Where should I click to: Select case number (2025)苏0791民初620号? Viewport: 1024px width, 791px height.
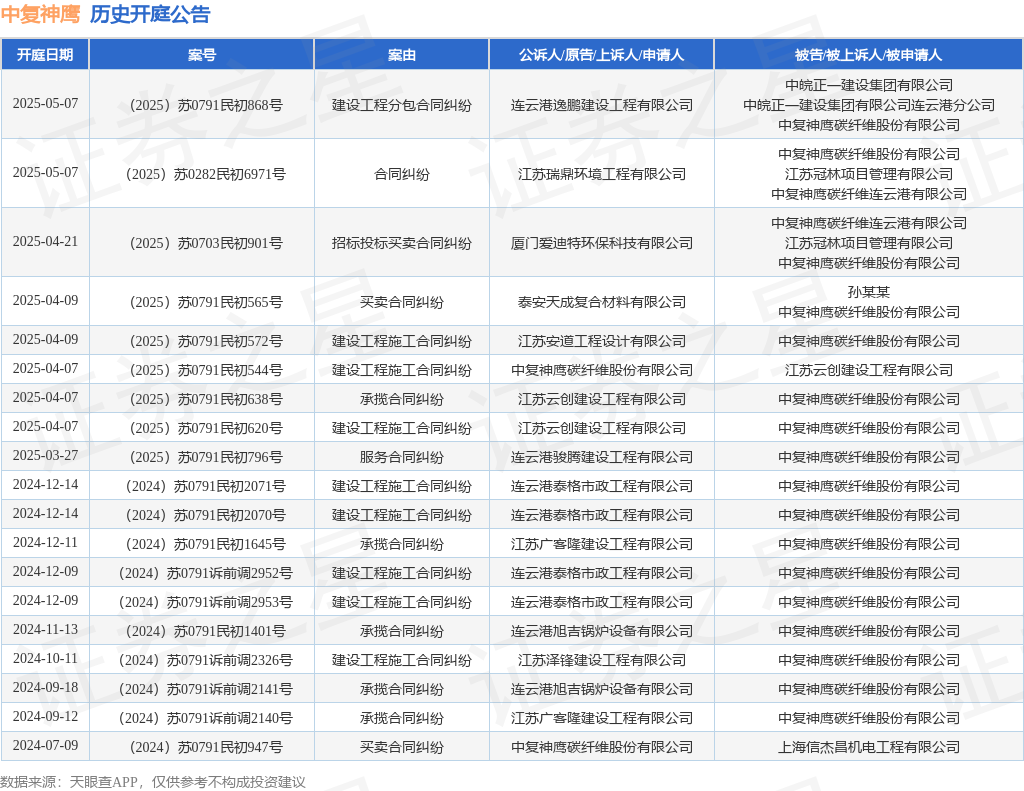click(x=206, y=428)
